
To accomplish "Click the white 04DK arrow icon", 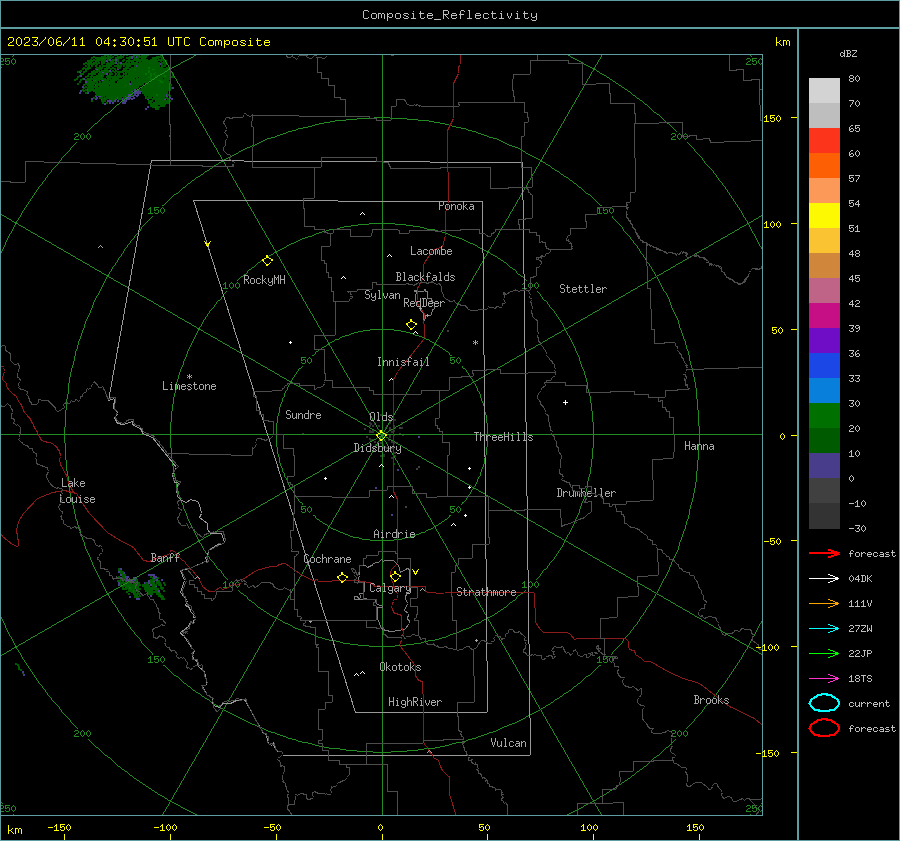I will coord(824,579).
